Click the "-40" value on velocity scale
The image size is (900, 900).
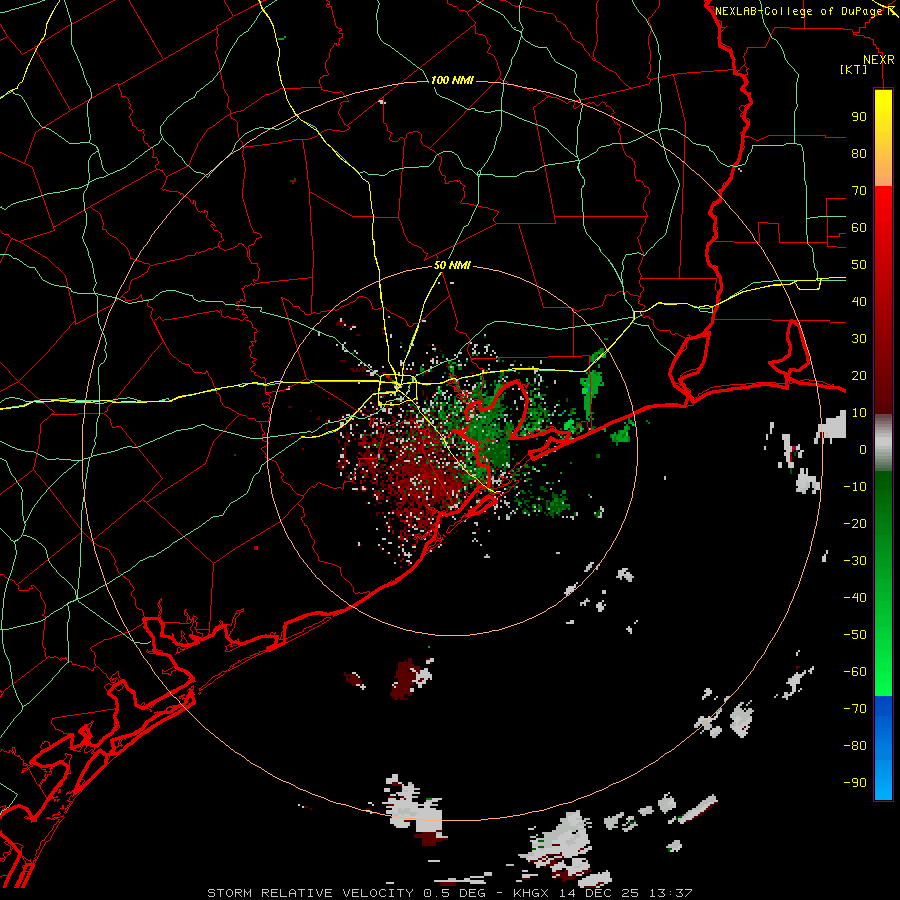click(855, 598)
